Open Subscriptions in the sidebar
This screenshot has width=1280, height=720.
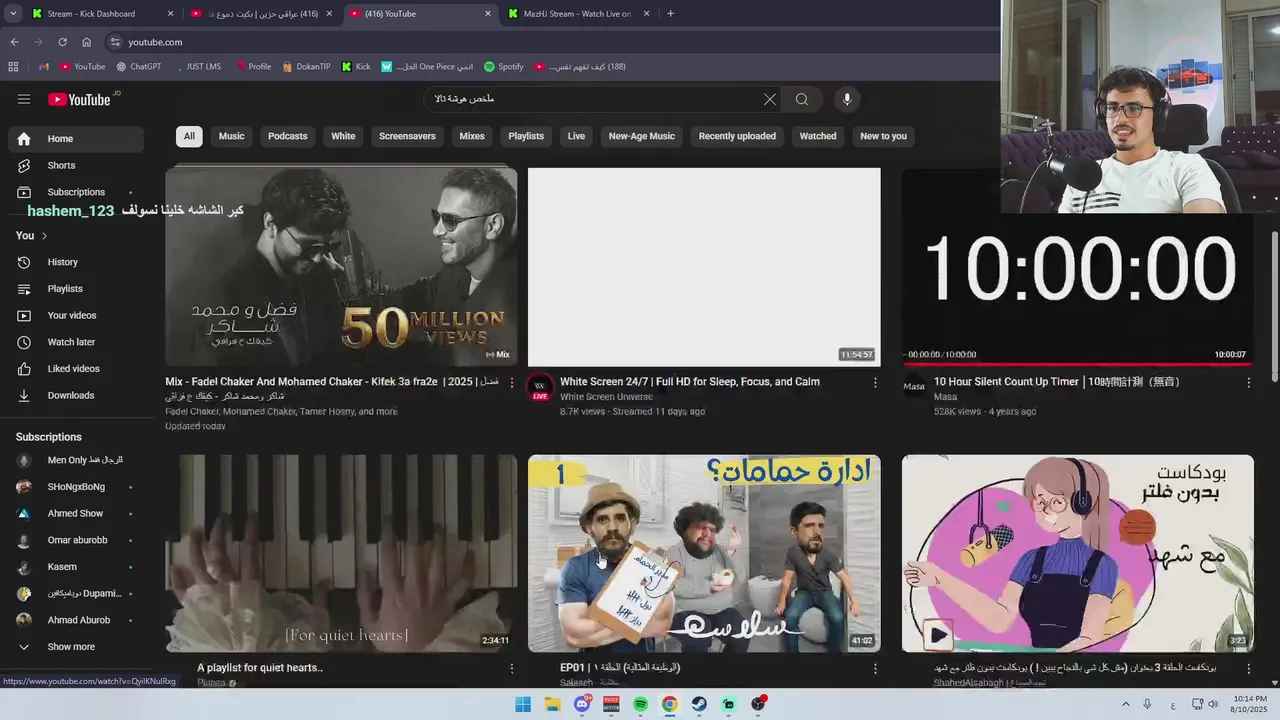pos(76,192)
